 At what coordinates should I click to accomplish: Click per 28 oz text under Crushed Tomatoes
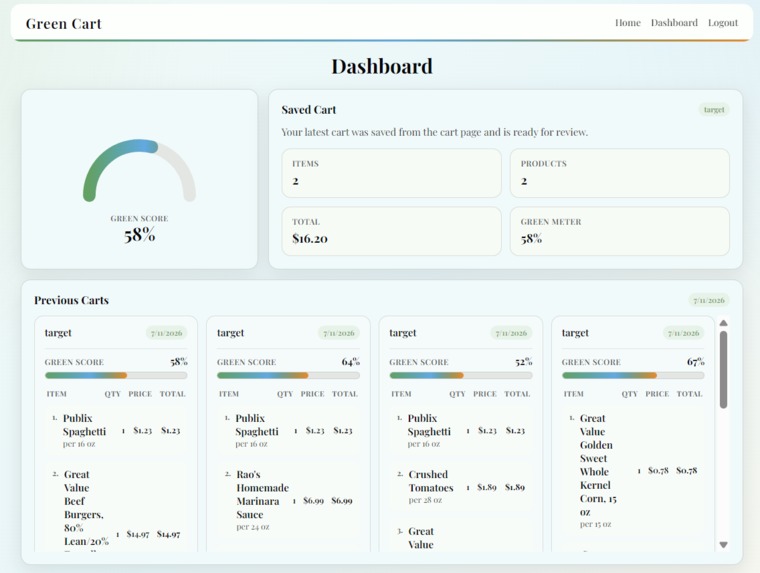[x=425, y=500]
